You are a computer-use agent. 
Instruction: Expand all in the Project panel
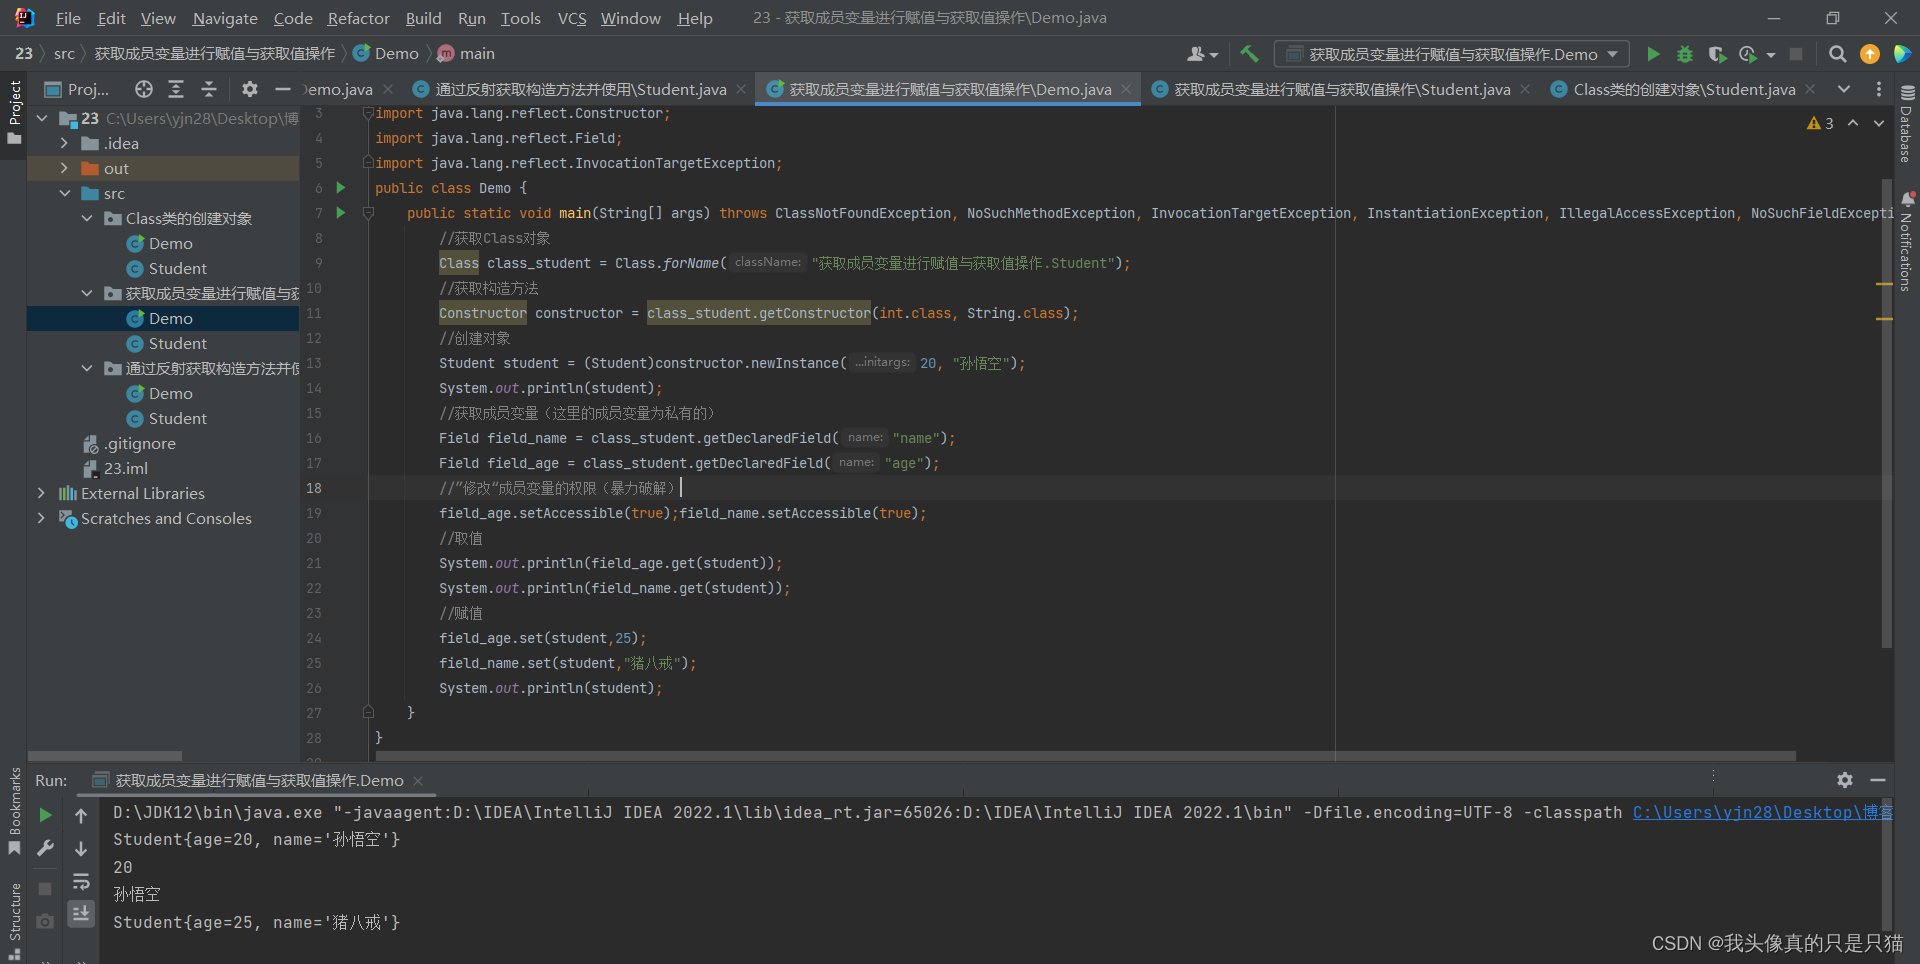176,89
